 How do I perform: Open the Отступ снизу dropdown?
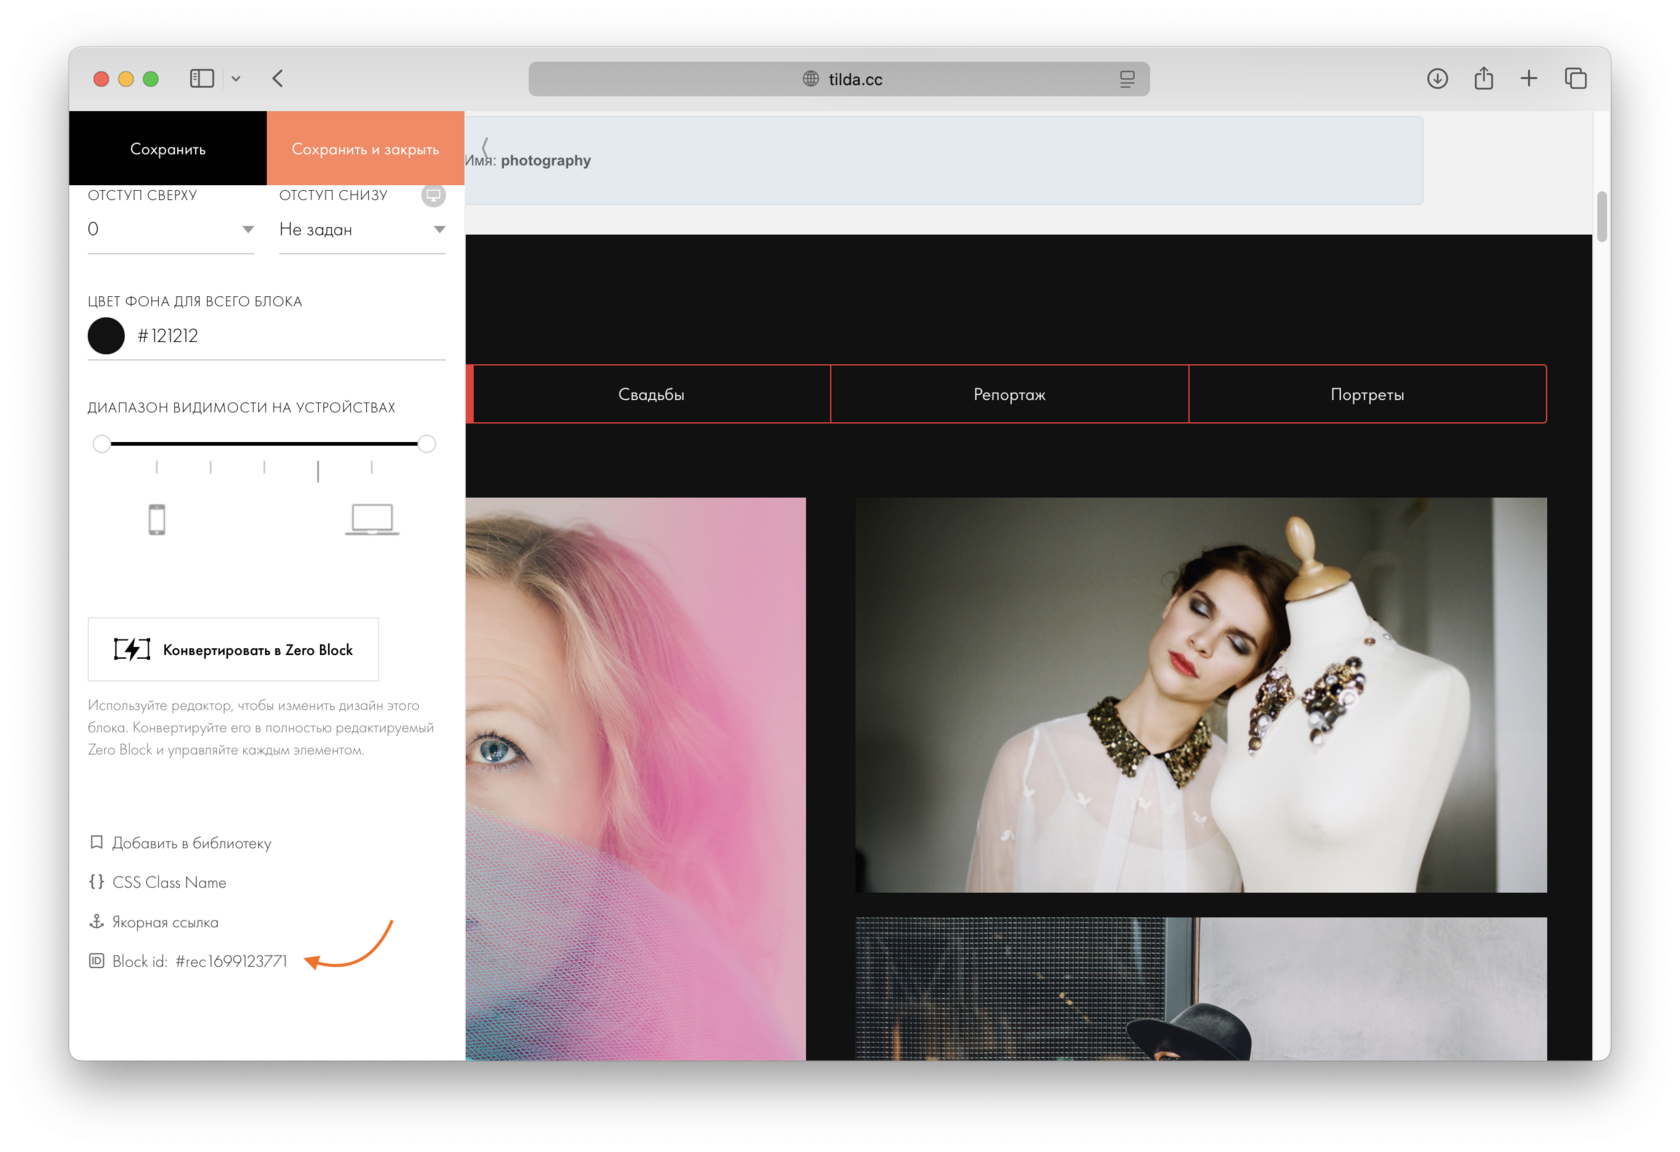[362, 229]
